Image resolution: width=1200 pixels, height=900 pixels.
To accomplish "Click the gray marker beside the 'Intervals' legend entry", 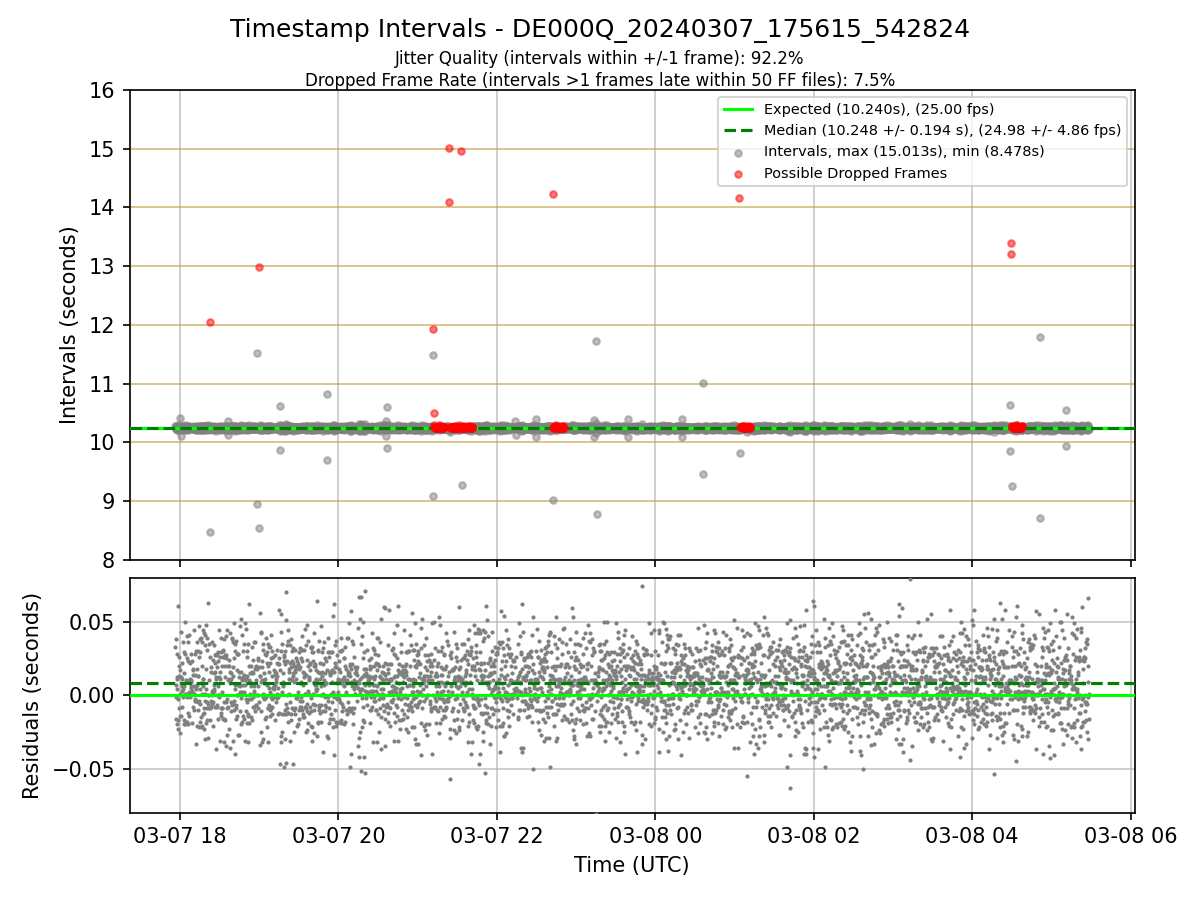I will [x=738, y=152].
